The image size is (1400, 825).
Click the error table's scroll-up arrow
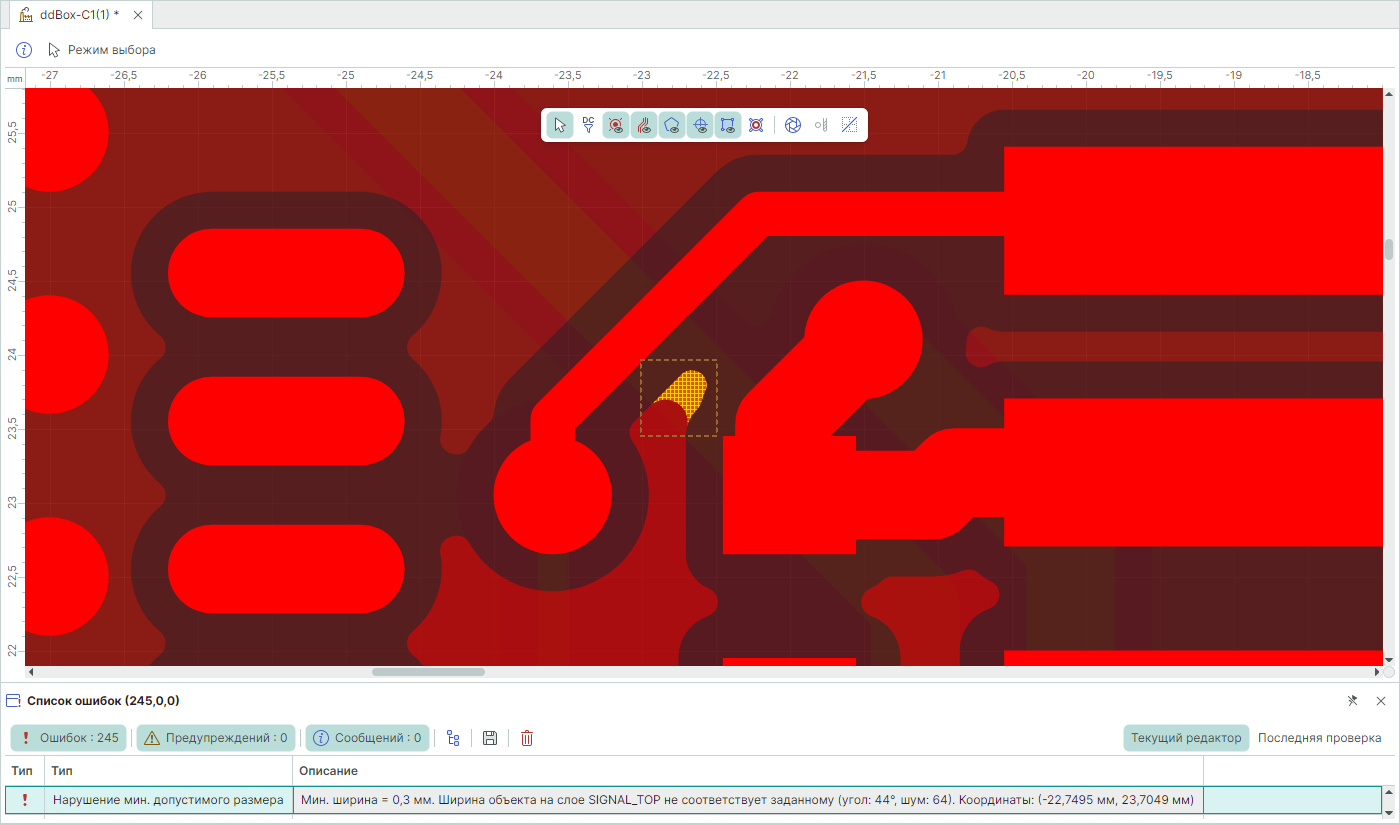click(x=1390, y=792)
